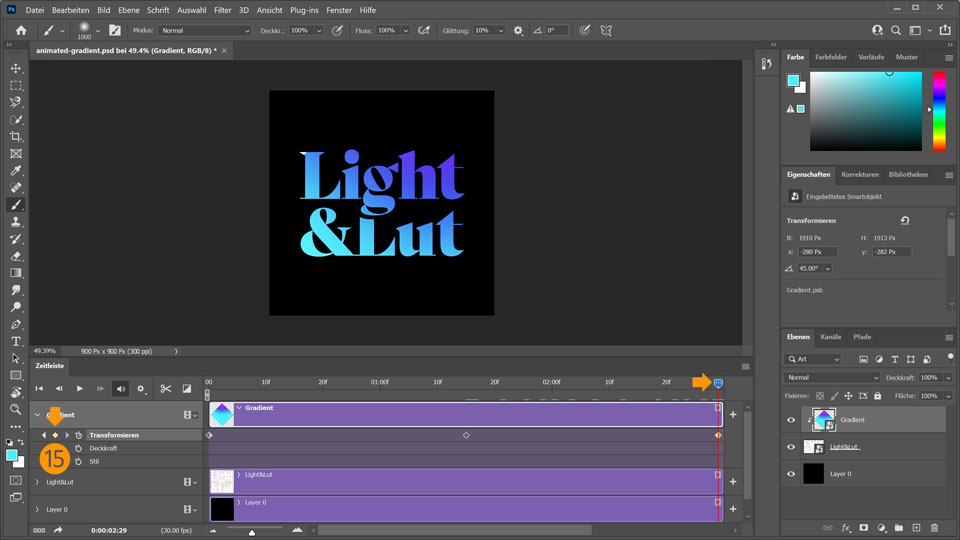Select the Horizontal Type tool

[16, 341]
